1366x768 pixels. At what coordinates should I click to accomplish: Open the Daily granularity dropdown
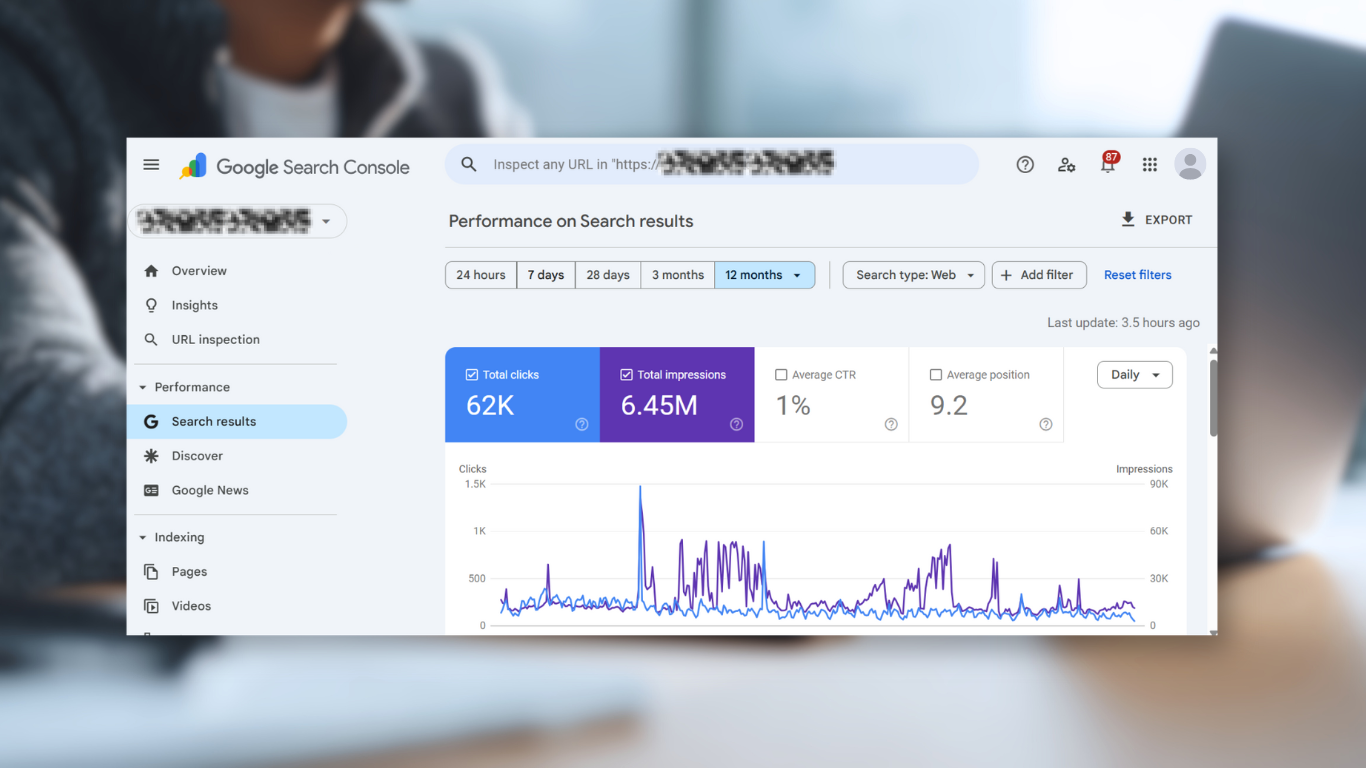point(1134,375)
